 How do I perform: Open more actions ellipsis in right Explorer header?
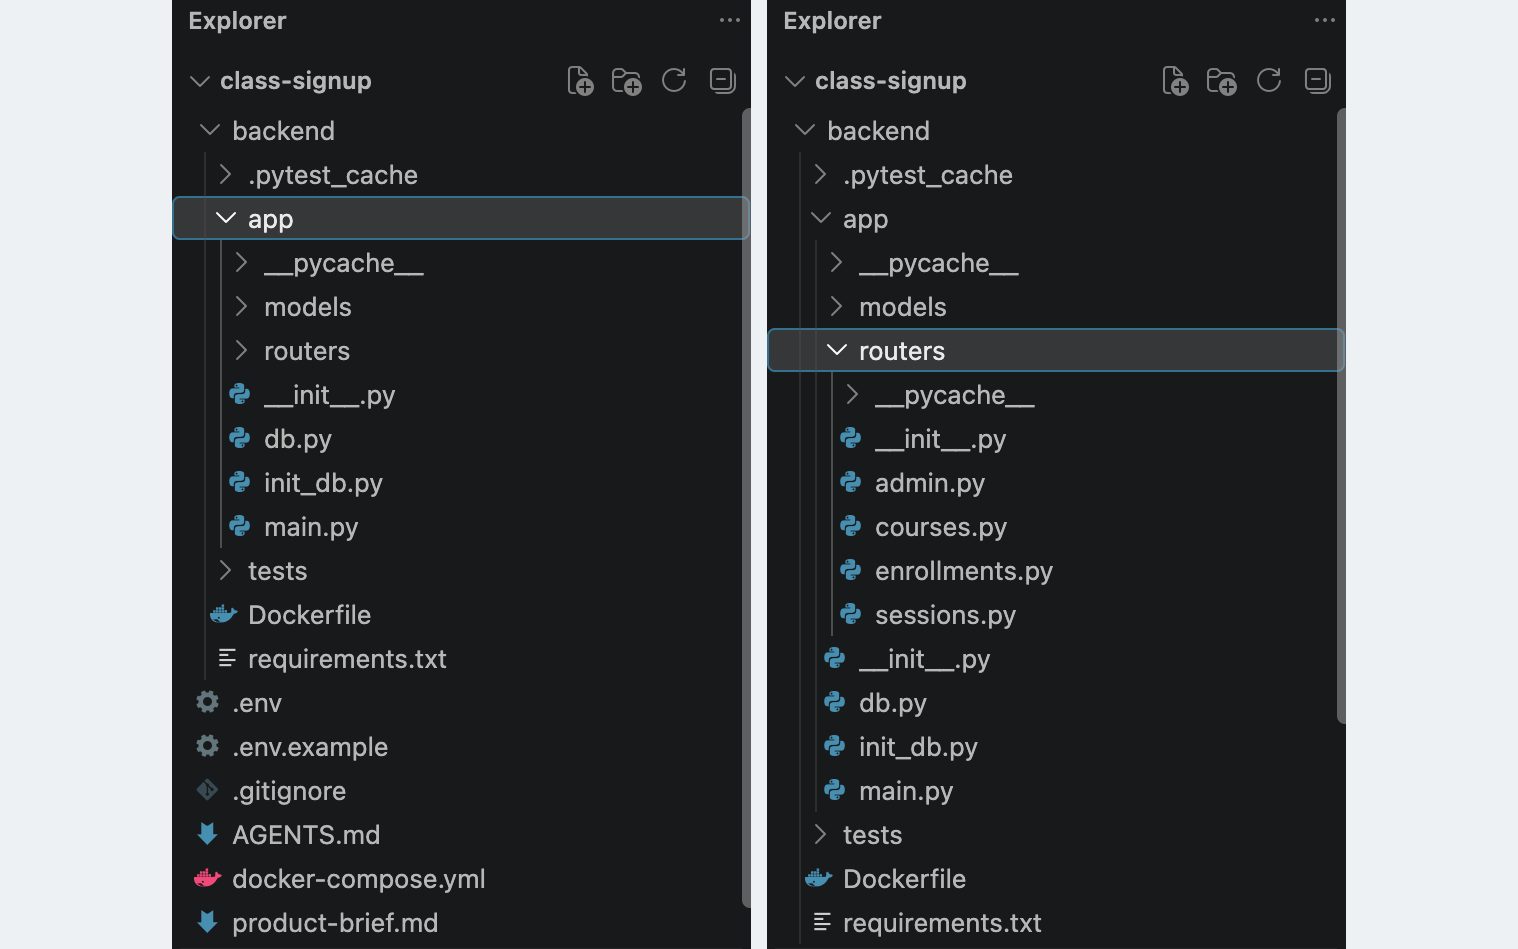tap(1325, 20)
